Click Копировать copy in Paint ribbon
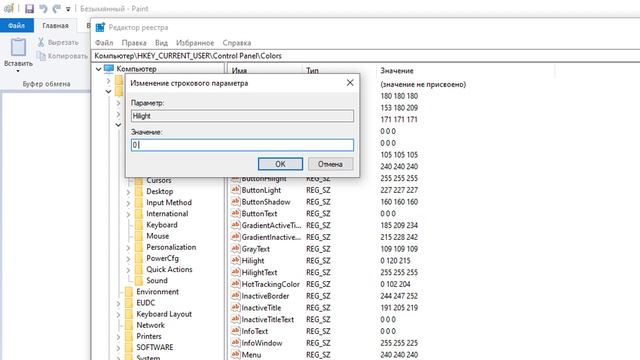The image size is (640, 360). (x=62, y=56)
